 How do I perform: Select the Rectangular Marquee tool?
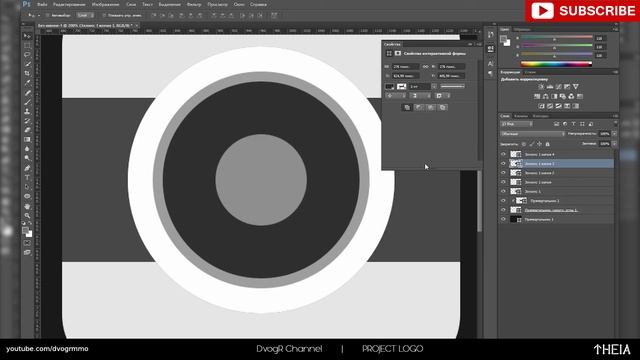pyautogui.click(x=27, y=45)
